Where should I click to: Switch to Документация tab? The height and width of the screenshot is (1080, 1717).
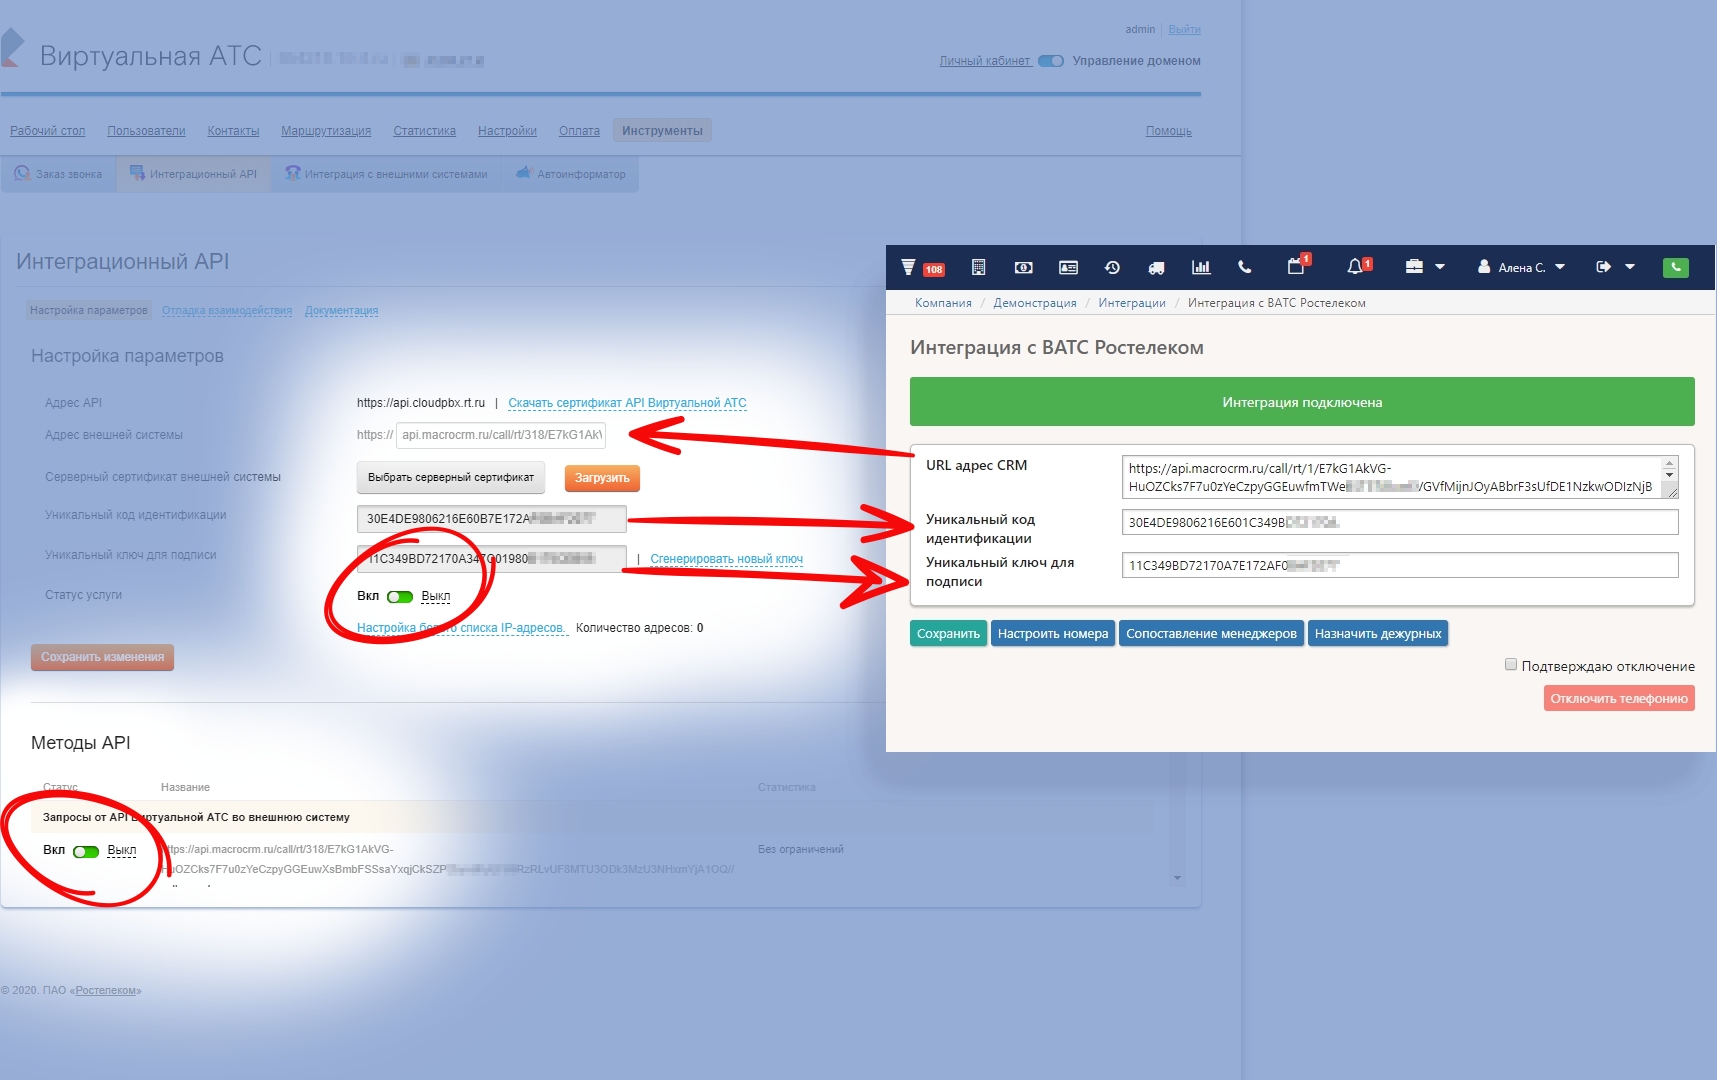[x=341, y=311]
